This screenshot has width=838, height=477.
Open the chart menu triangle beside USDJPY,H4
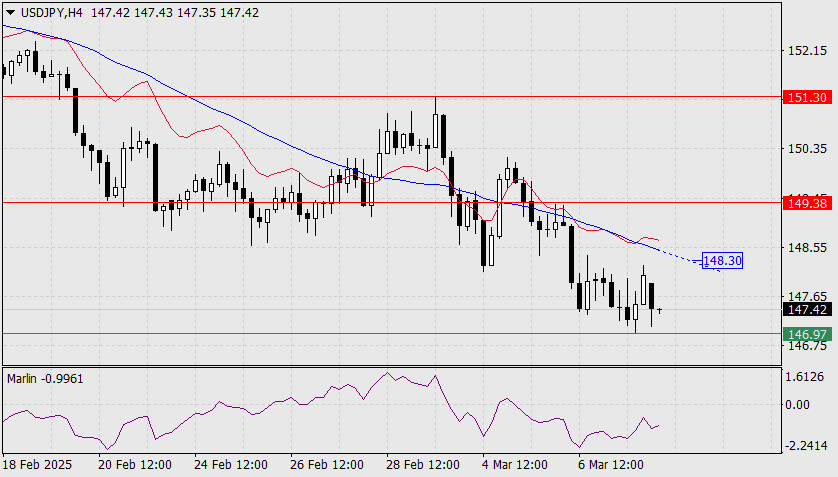pos(11,13)
